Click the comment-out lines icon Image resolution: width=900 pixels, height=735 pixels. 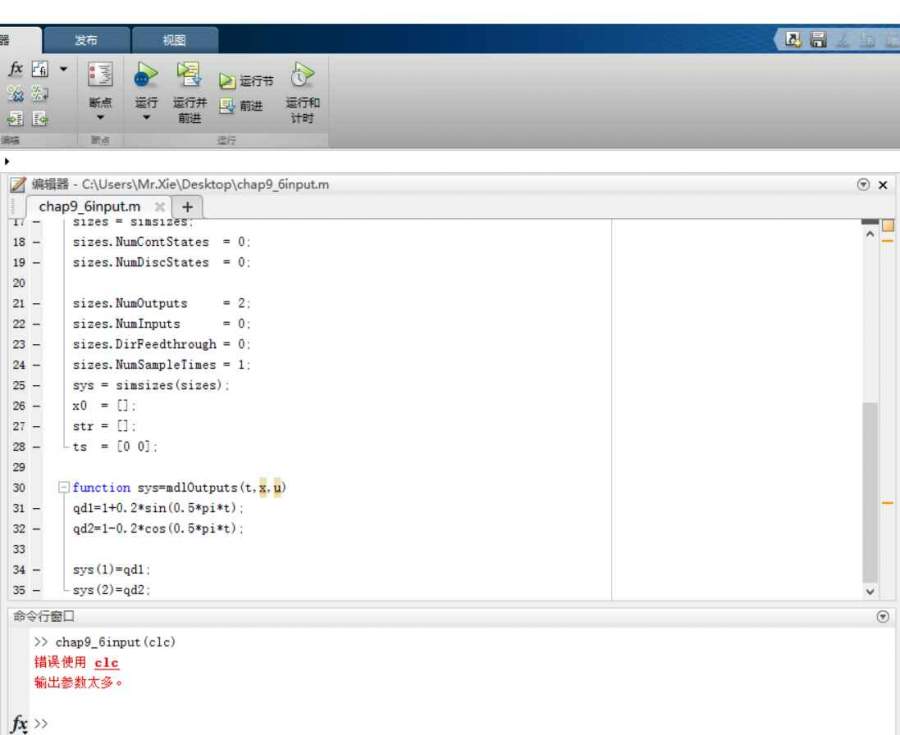click(15, 94)
